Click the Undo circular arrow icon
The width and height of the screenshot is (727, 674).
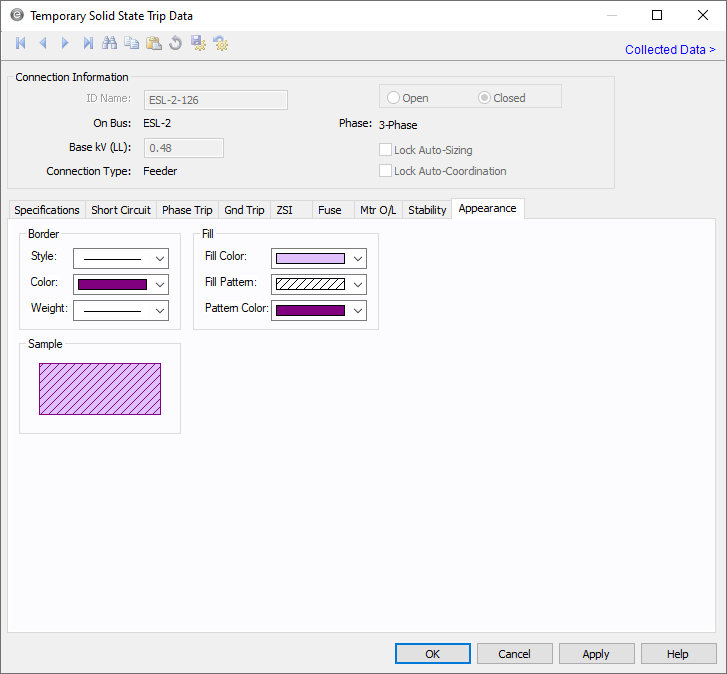tap(176, 43)
